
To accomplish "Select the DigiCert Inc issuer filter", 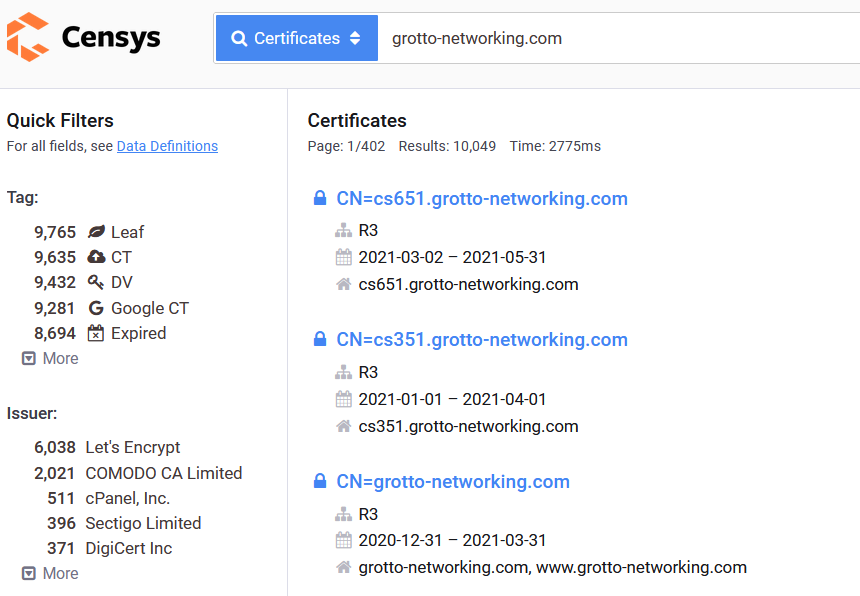I will [130, 548].
